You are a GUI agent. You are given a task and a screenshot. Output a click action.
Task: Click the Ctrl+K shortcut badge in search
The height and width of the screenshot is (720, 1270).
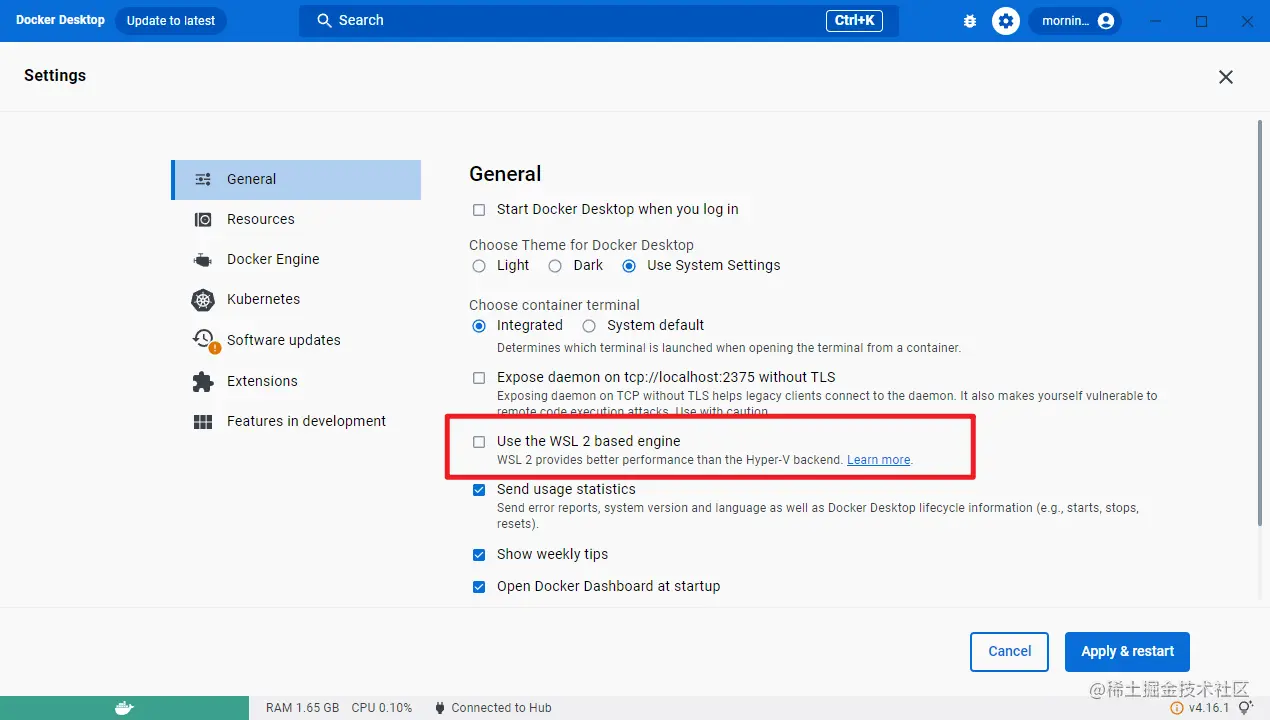point(855,20)
